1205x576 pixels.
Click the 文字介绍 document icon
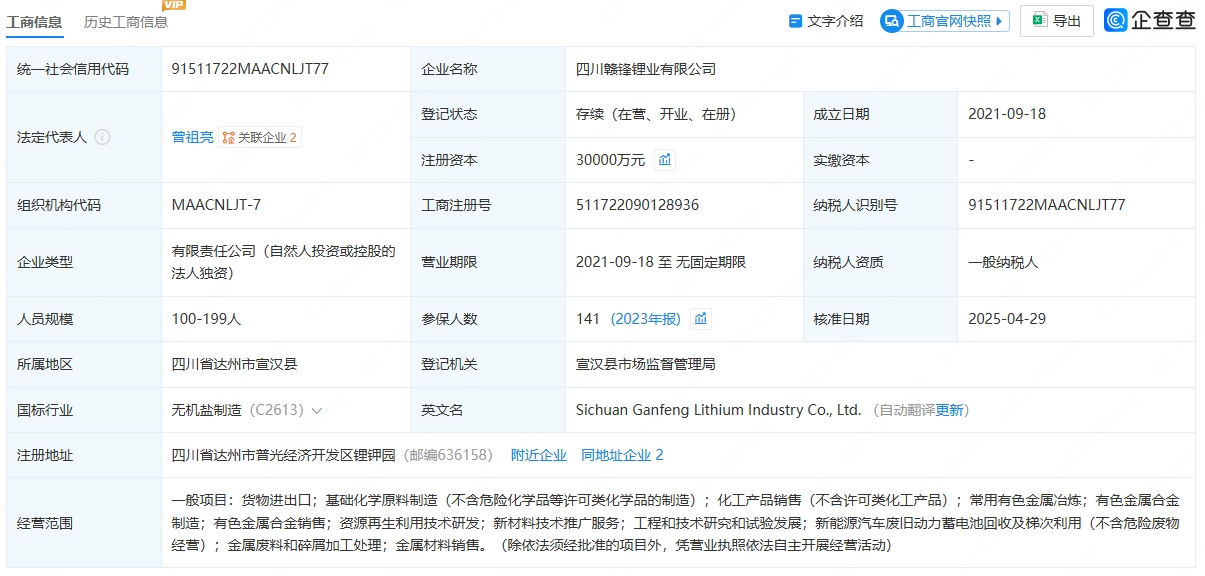[796, 21]
